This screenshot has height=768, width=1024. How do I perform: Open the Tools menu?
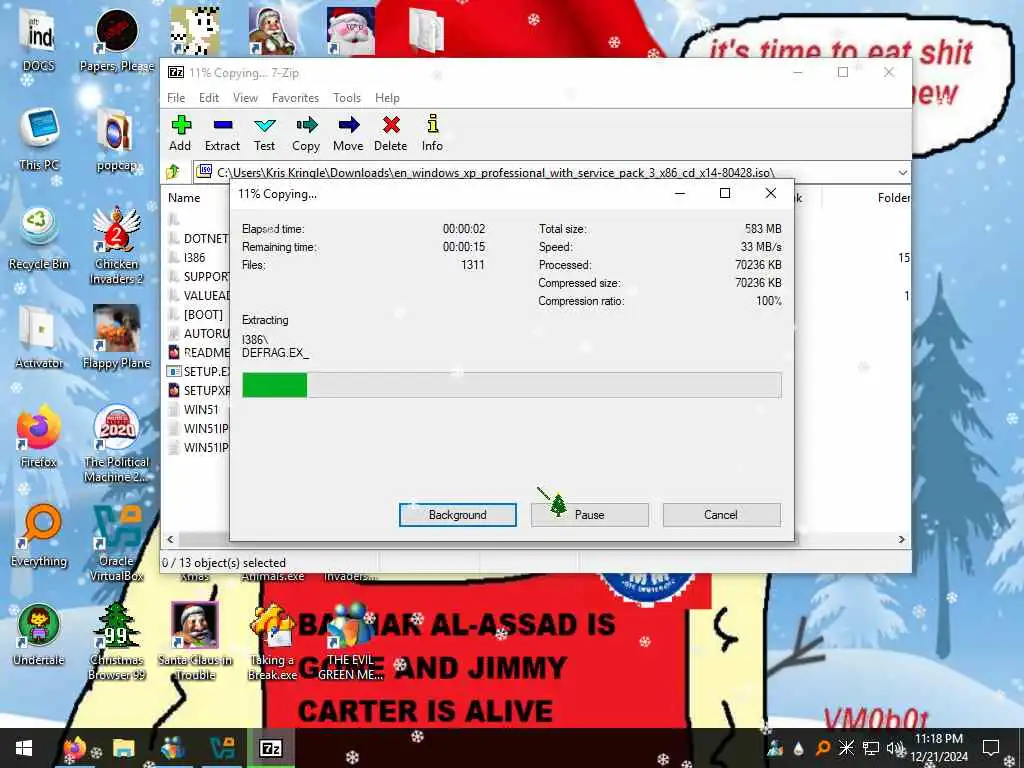[x=347, y=97]
